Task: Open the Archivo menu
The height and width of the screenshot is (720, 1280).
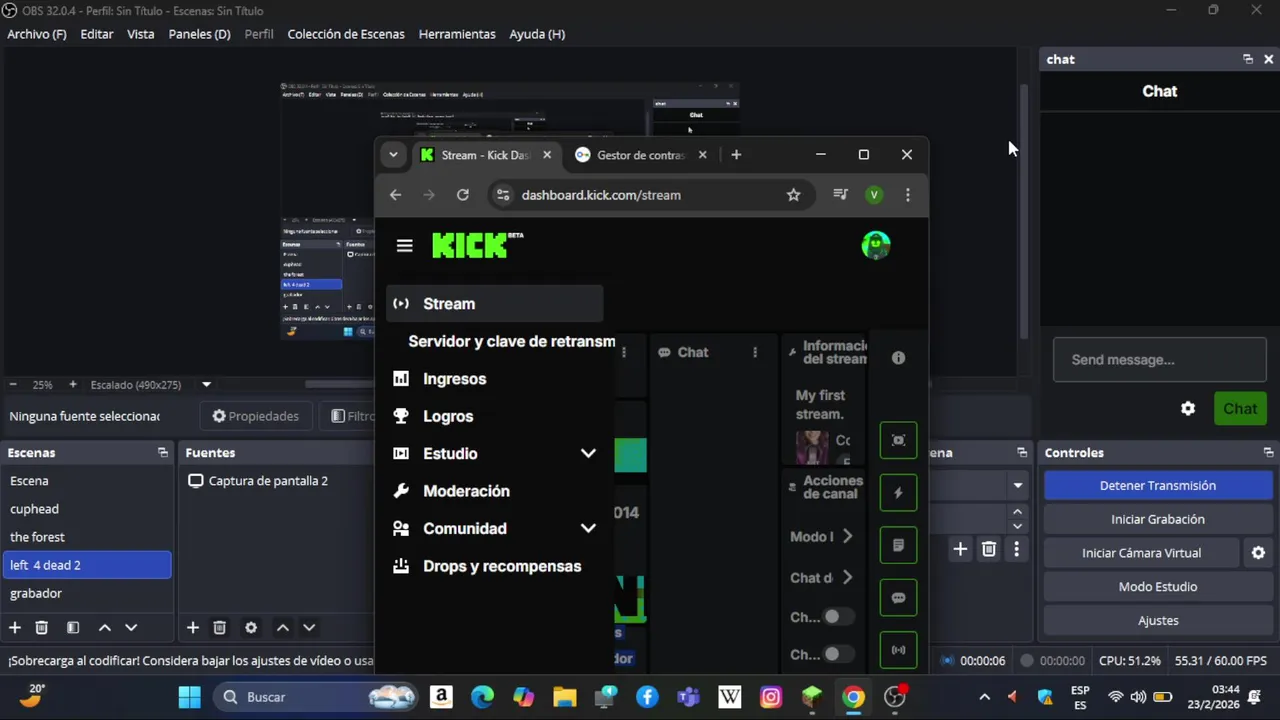Action: (37, 34)
